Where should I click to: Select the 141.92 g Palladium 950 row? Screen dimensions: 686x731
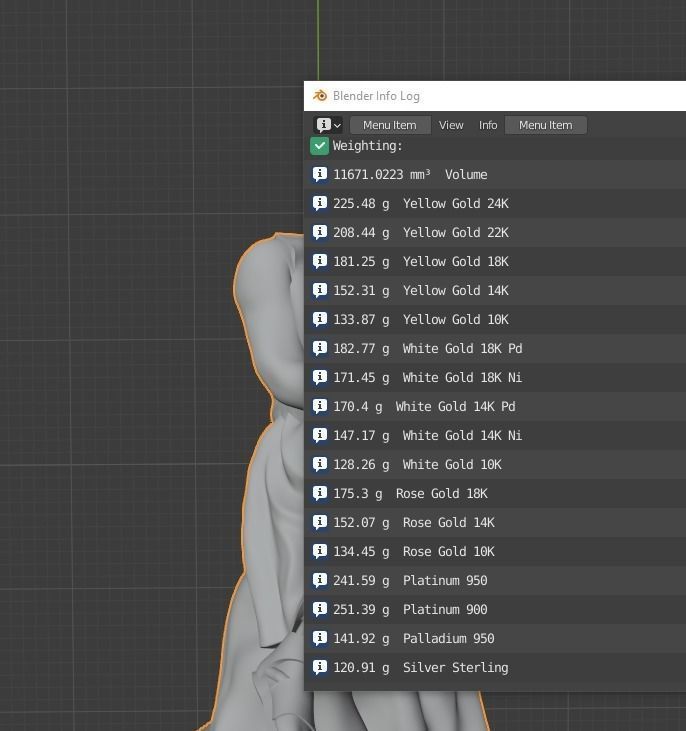coord(495,638)
